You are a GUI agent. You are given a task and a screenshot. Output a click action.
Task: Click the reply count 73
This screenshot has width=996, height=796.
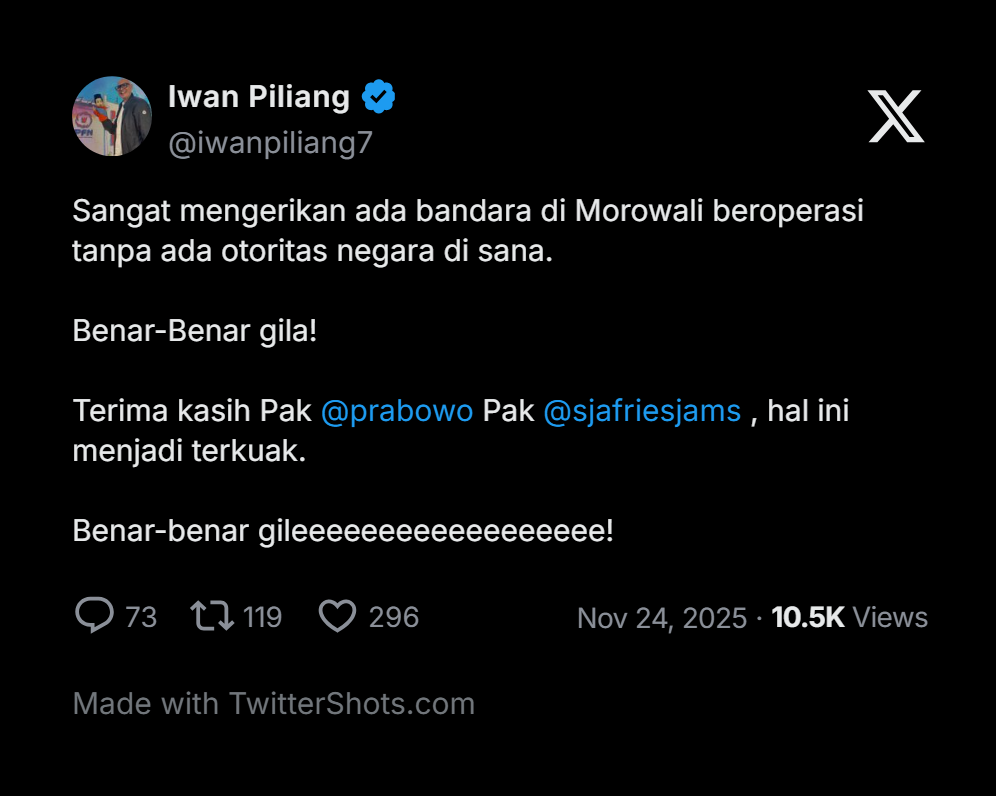tap(141, 617)
